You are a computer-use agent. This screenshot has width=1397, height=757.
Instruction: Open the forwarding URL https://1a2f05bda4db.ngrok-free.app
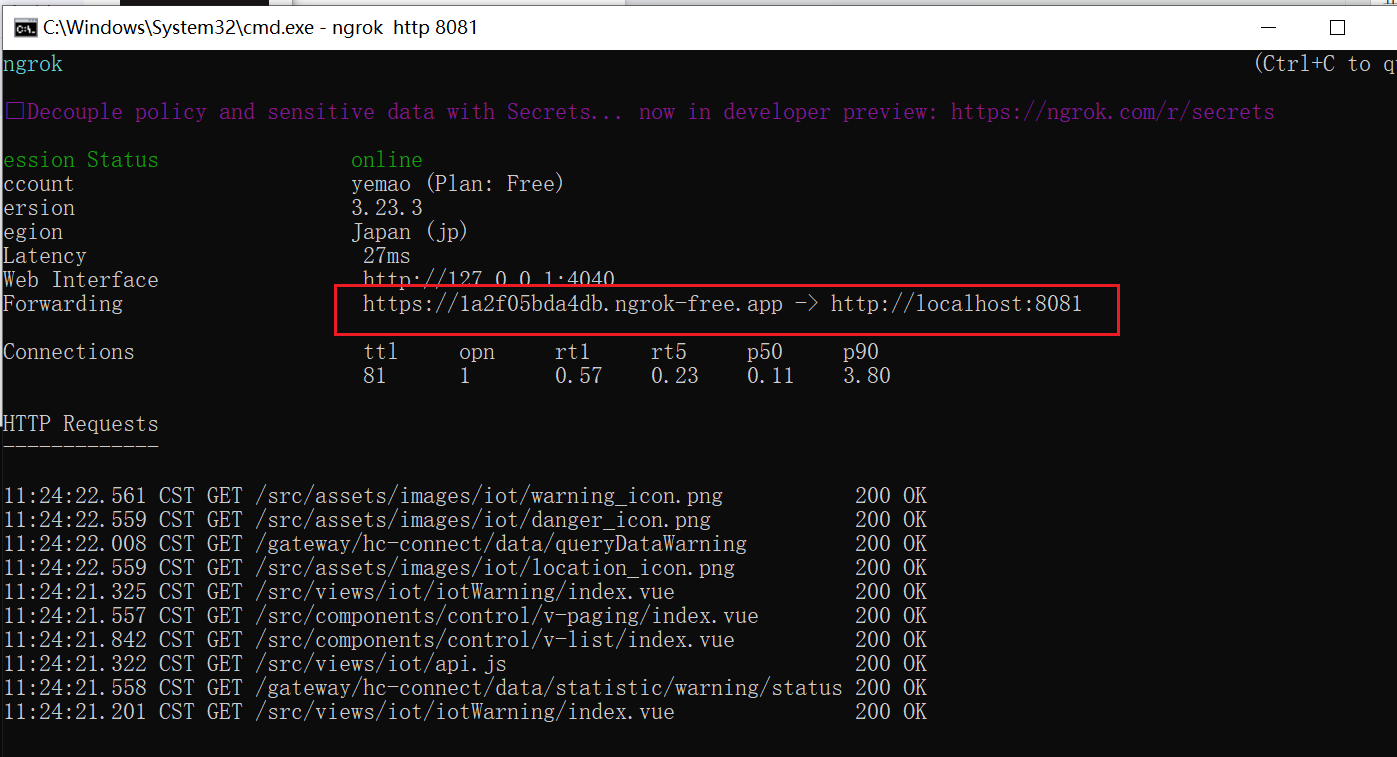573,304
